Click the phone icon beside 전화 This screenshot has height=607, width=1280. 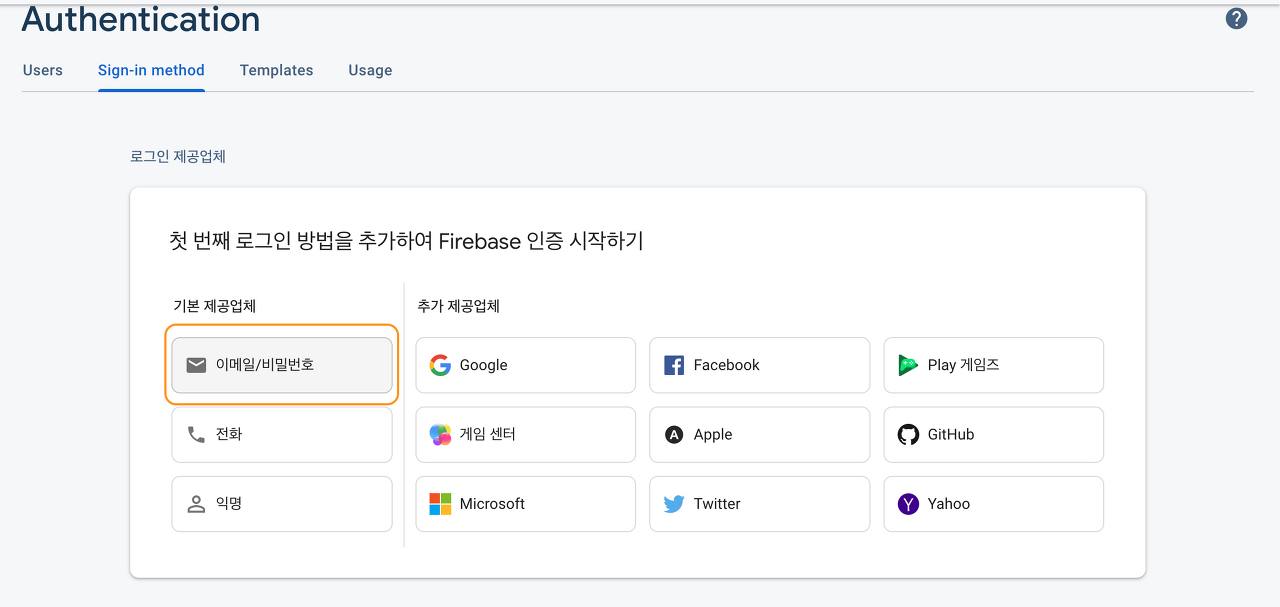(x=196, y=434)
